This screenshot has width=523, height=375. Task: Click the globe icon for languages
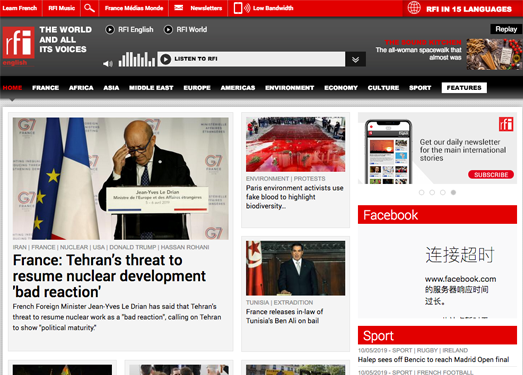coord(414,8)
